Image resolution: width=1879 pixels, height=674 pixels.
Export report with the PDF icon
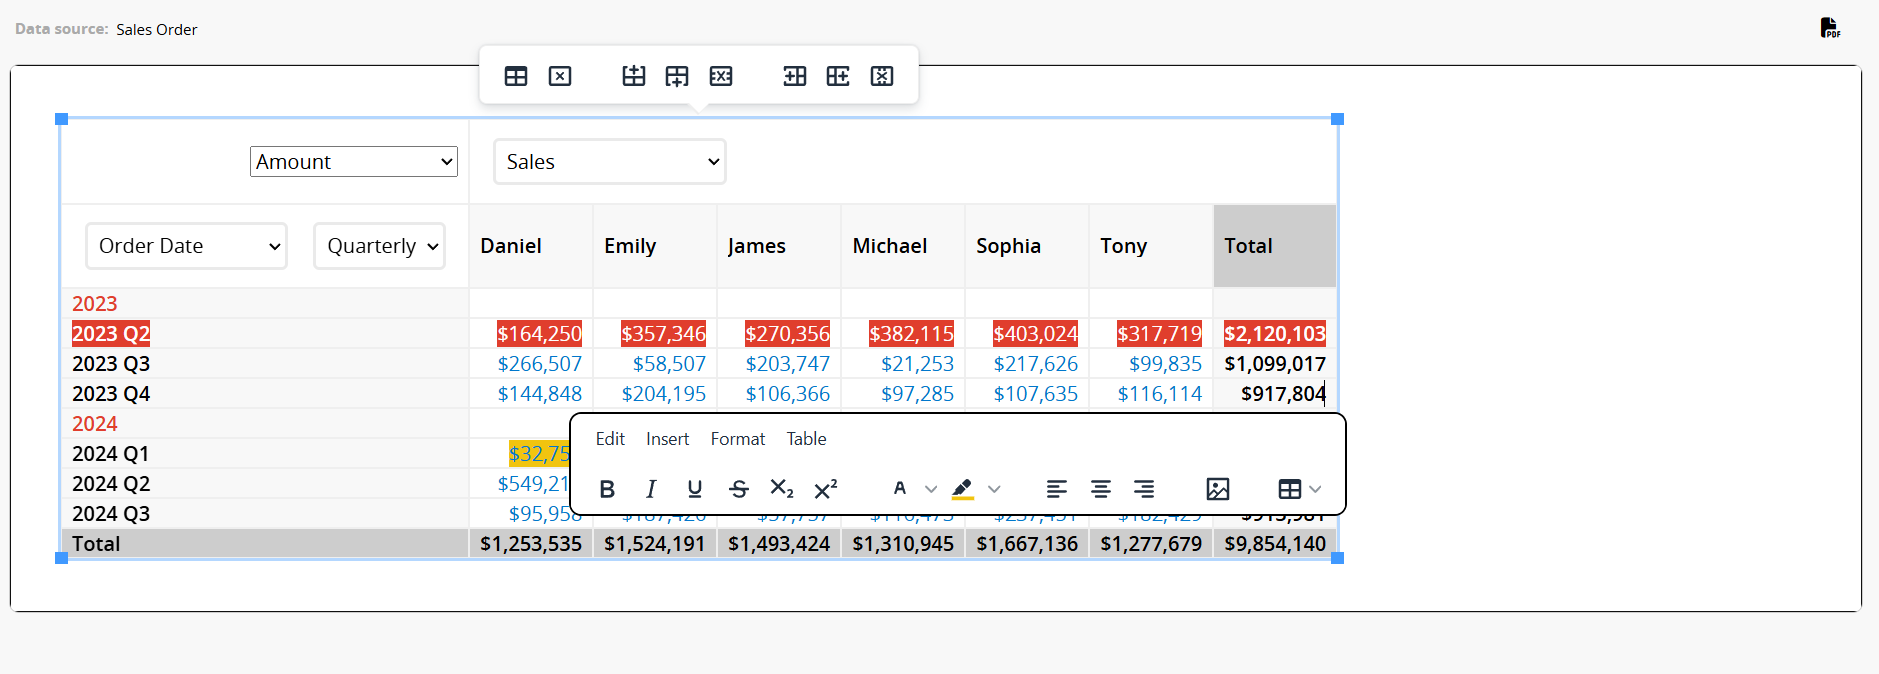coord(1829,28)
